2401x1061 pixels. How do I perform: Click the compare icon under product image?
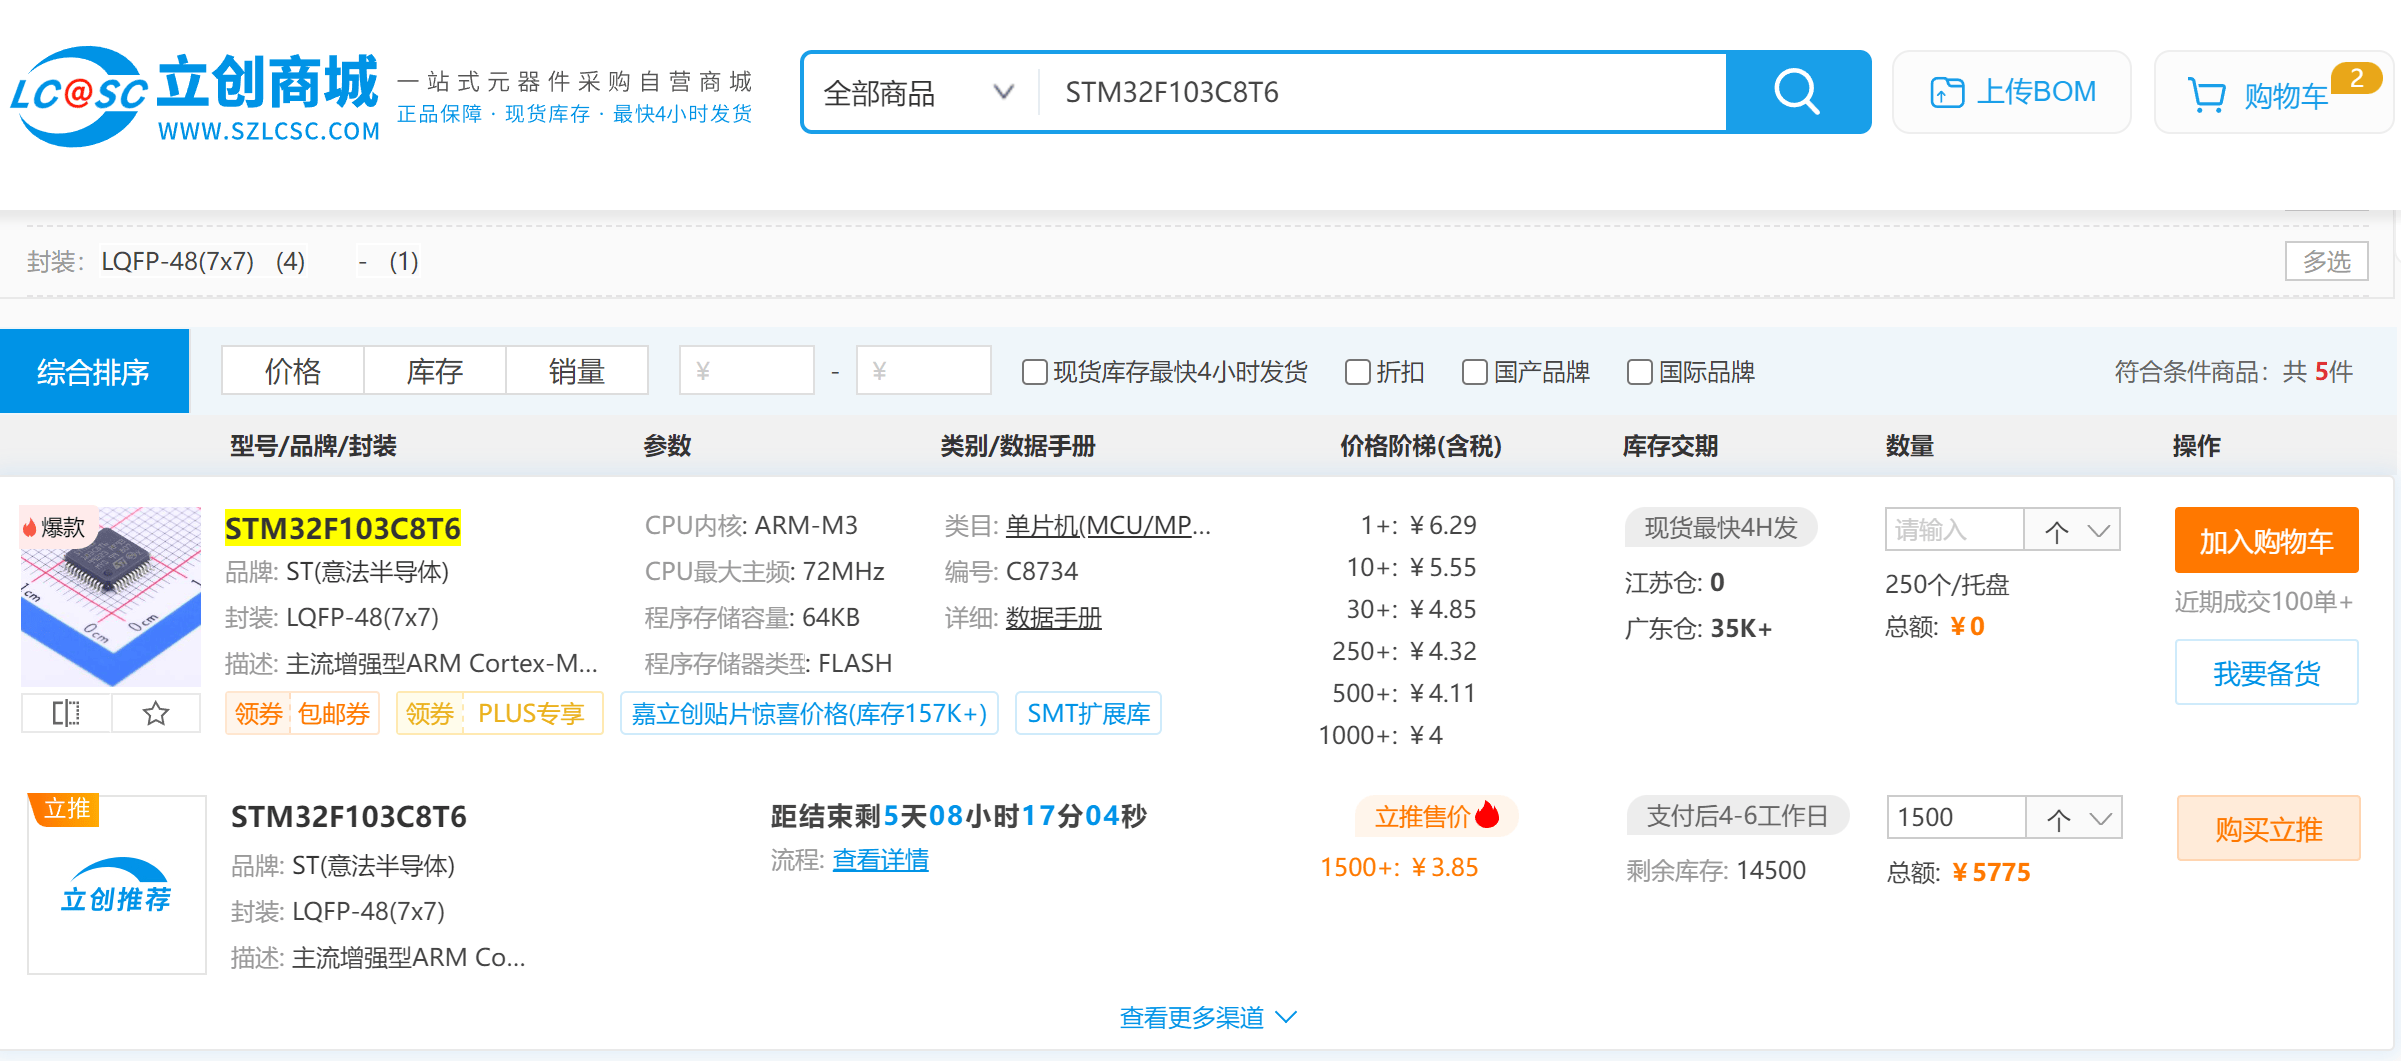pos(66,713)
